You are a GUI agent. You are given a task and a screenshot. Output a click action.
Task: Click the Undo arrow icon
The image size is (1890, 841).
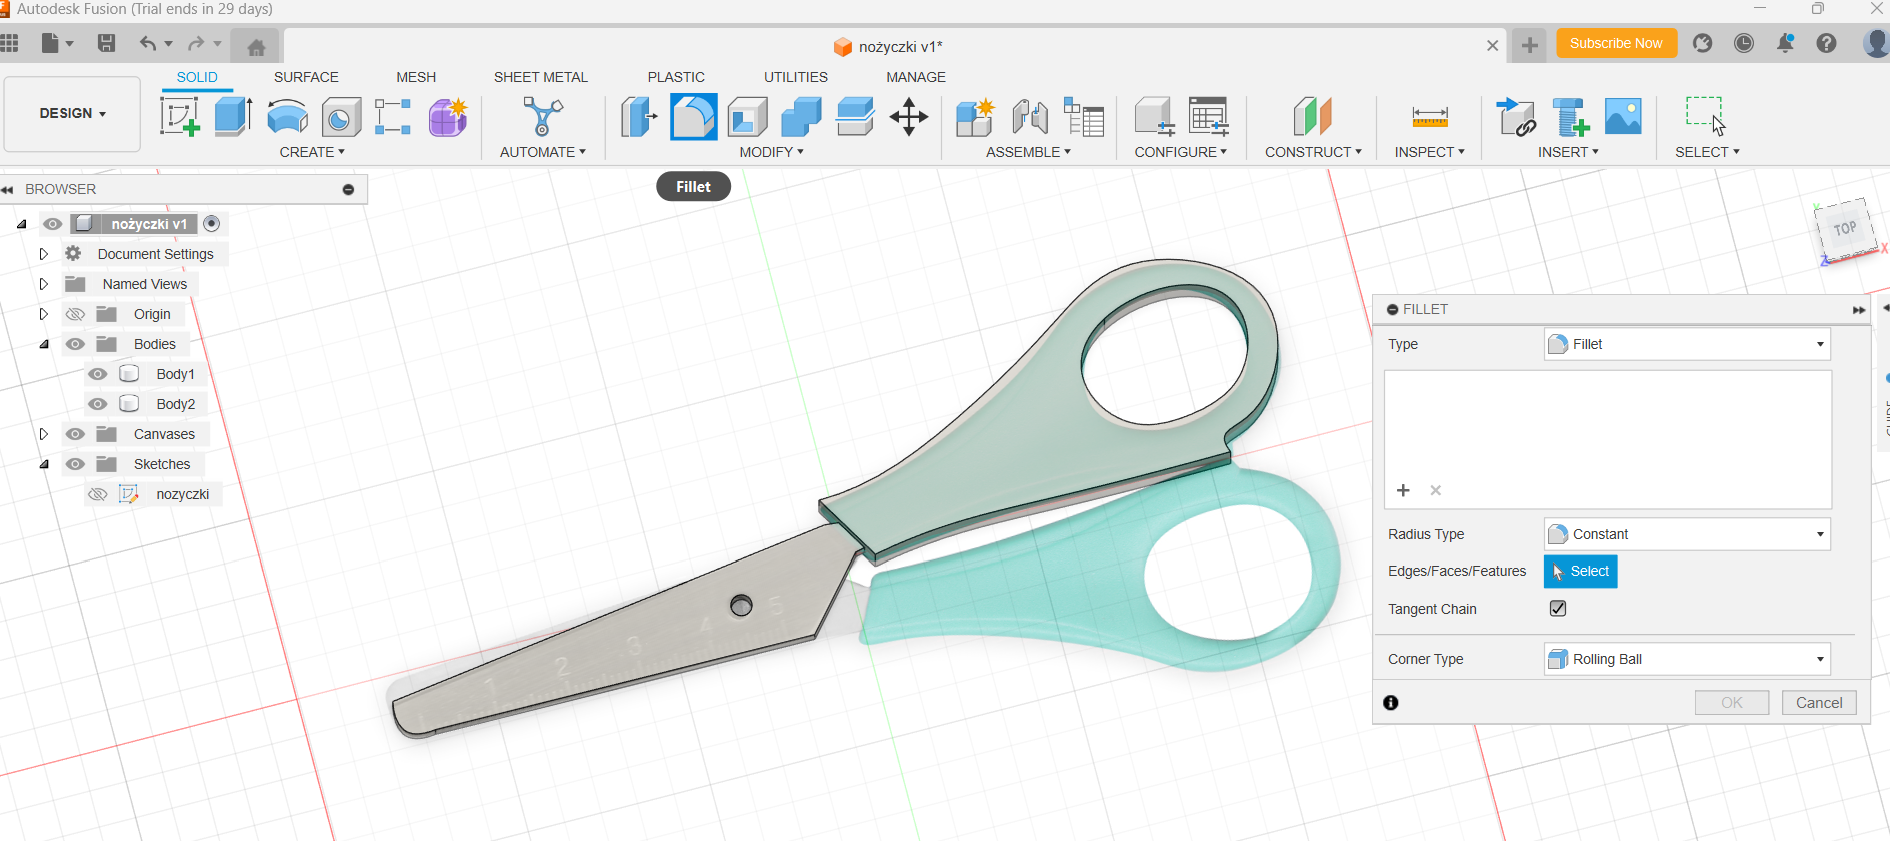pyautogui.click(x=148, y=43)
